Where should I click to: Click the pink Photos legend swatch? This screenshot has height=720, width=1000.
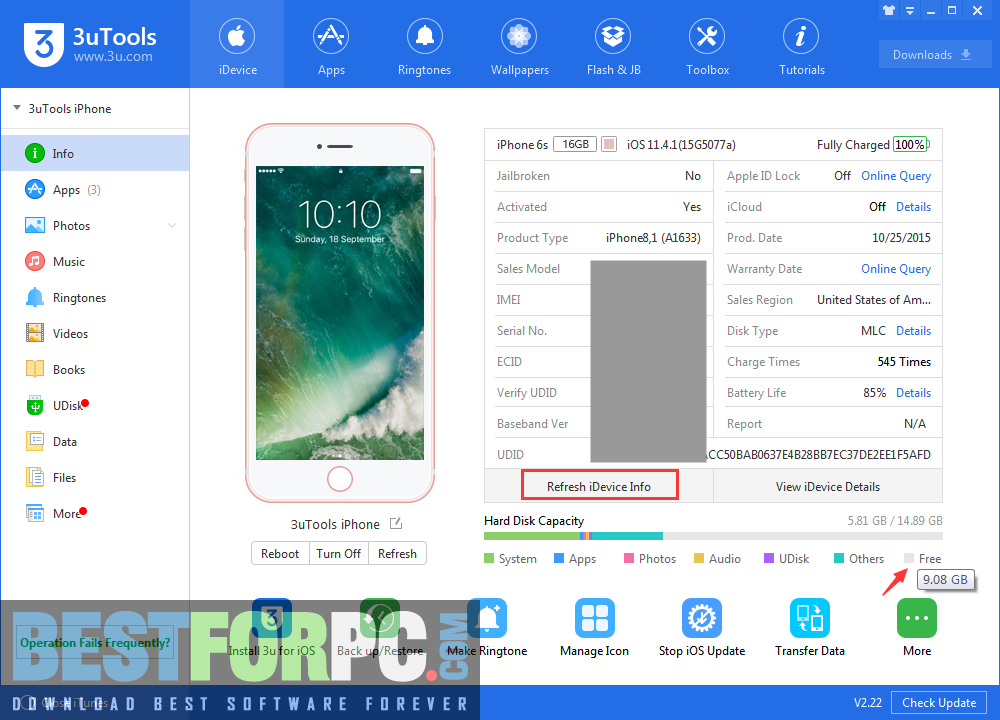[x=629, y=559]
